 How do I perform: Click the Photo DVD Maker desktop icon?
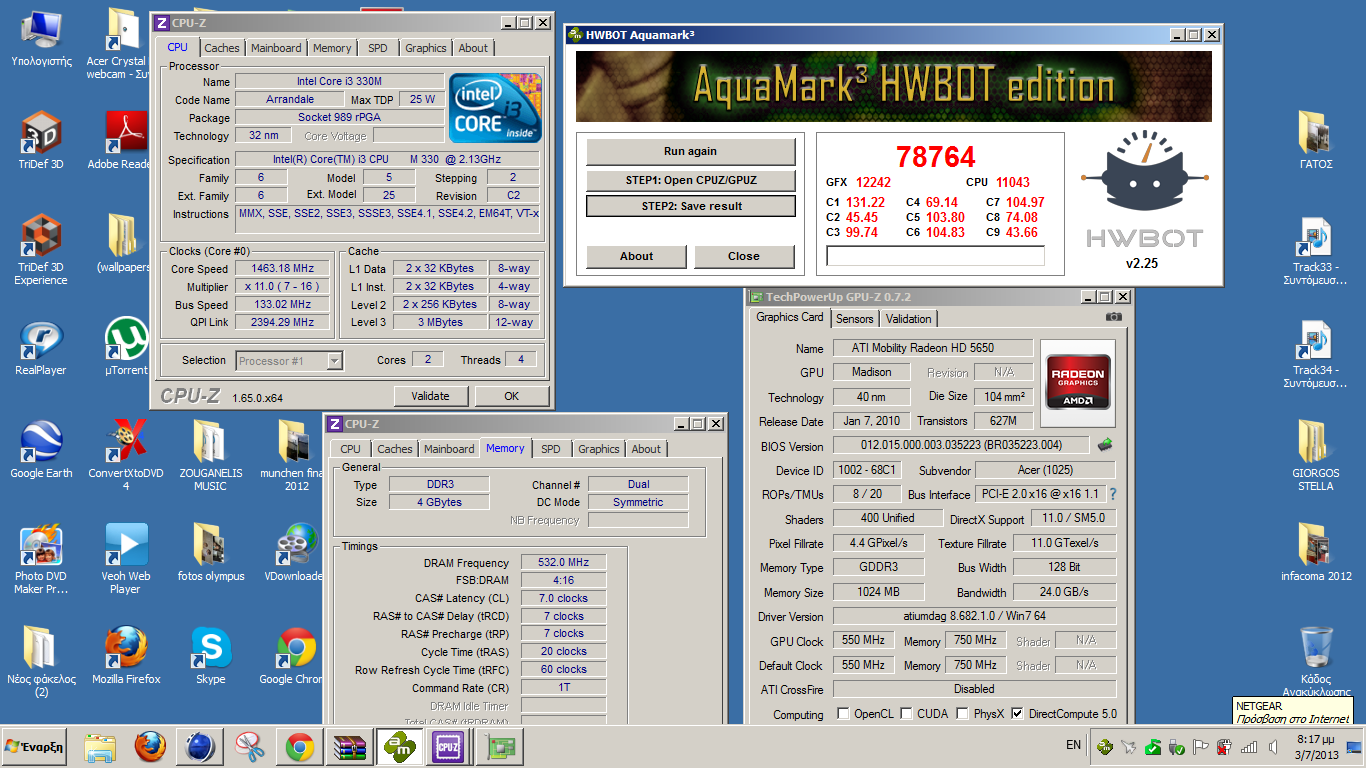(41, 559)
